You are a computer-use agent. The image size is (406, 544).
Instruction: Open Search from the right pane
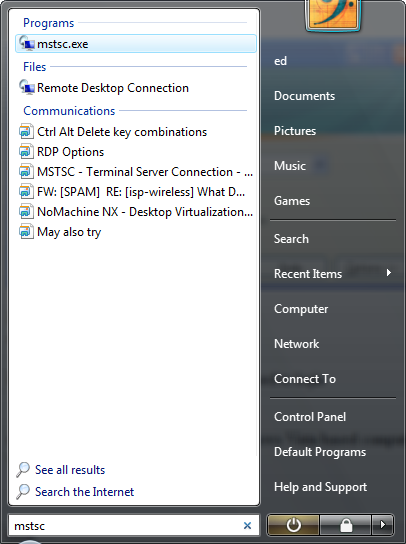pos(291,239)
